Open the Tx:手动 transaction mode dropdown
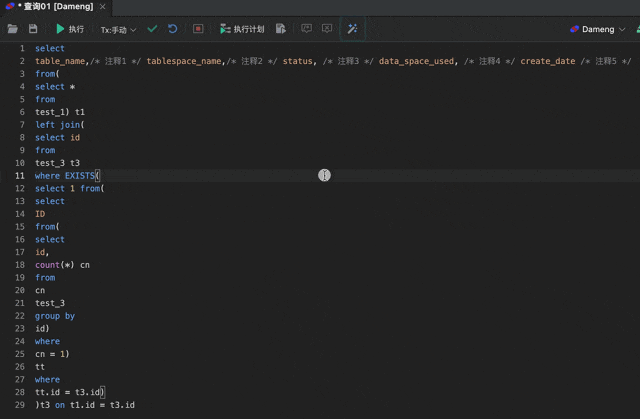640x419 pixels. (x=118, y=30)
